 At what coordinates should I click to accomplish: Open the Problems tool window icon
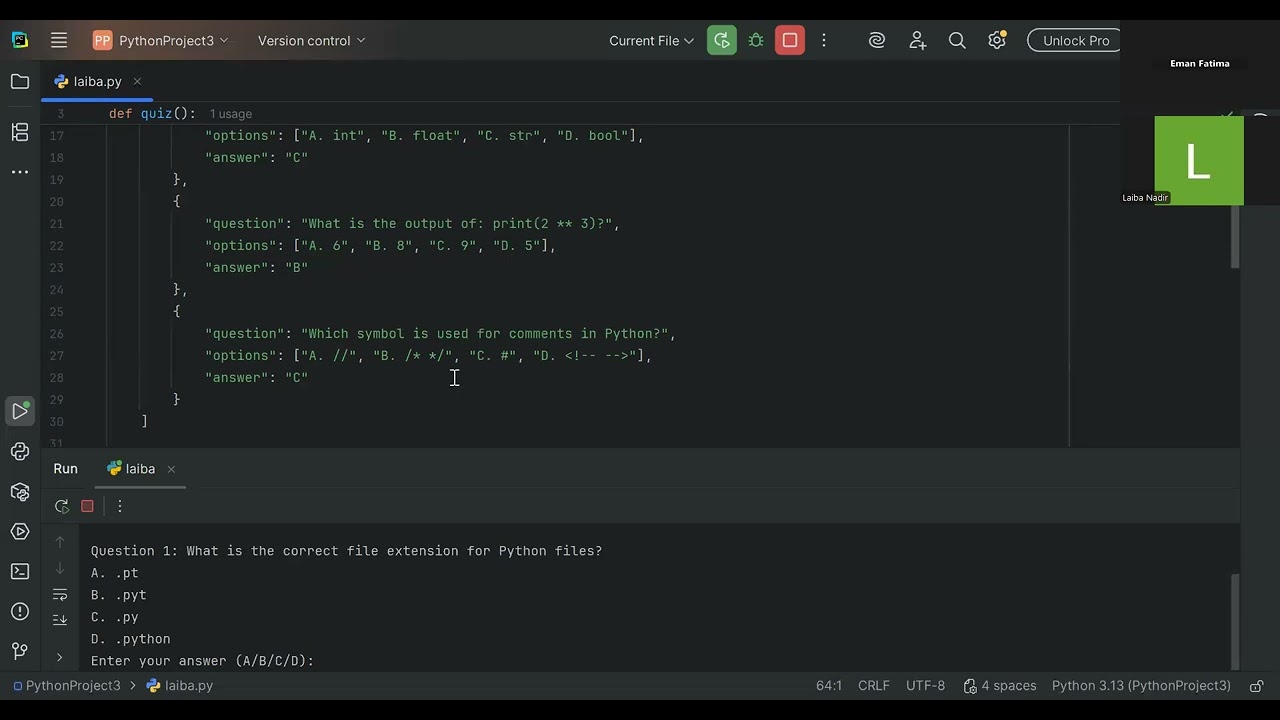point(20,612)
